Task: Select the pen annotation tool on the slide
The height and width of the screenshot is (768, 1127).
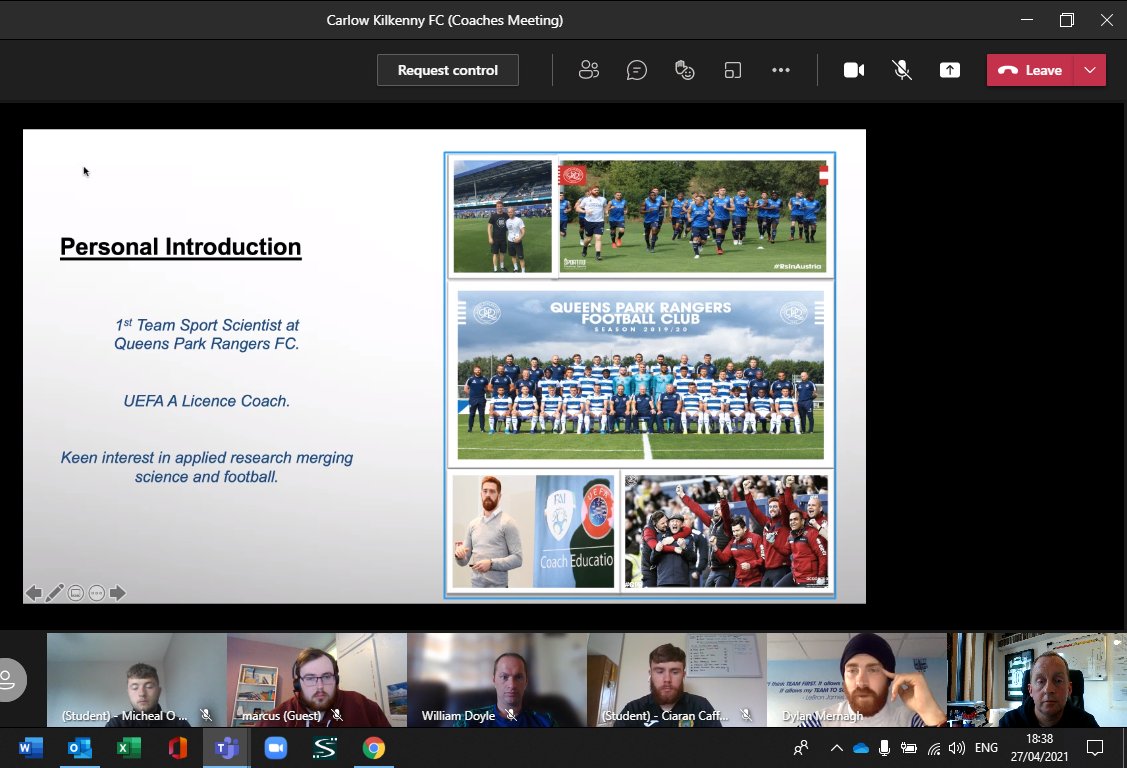Action: coord(55,592)
